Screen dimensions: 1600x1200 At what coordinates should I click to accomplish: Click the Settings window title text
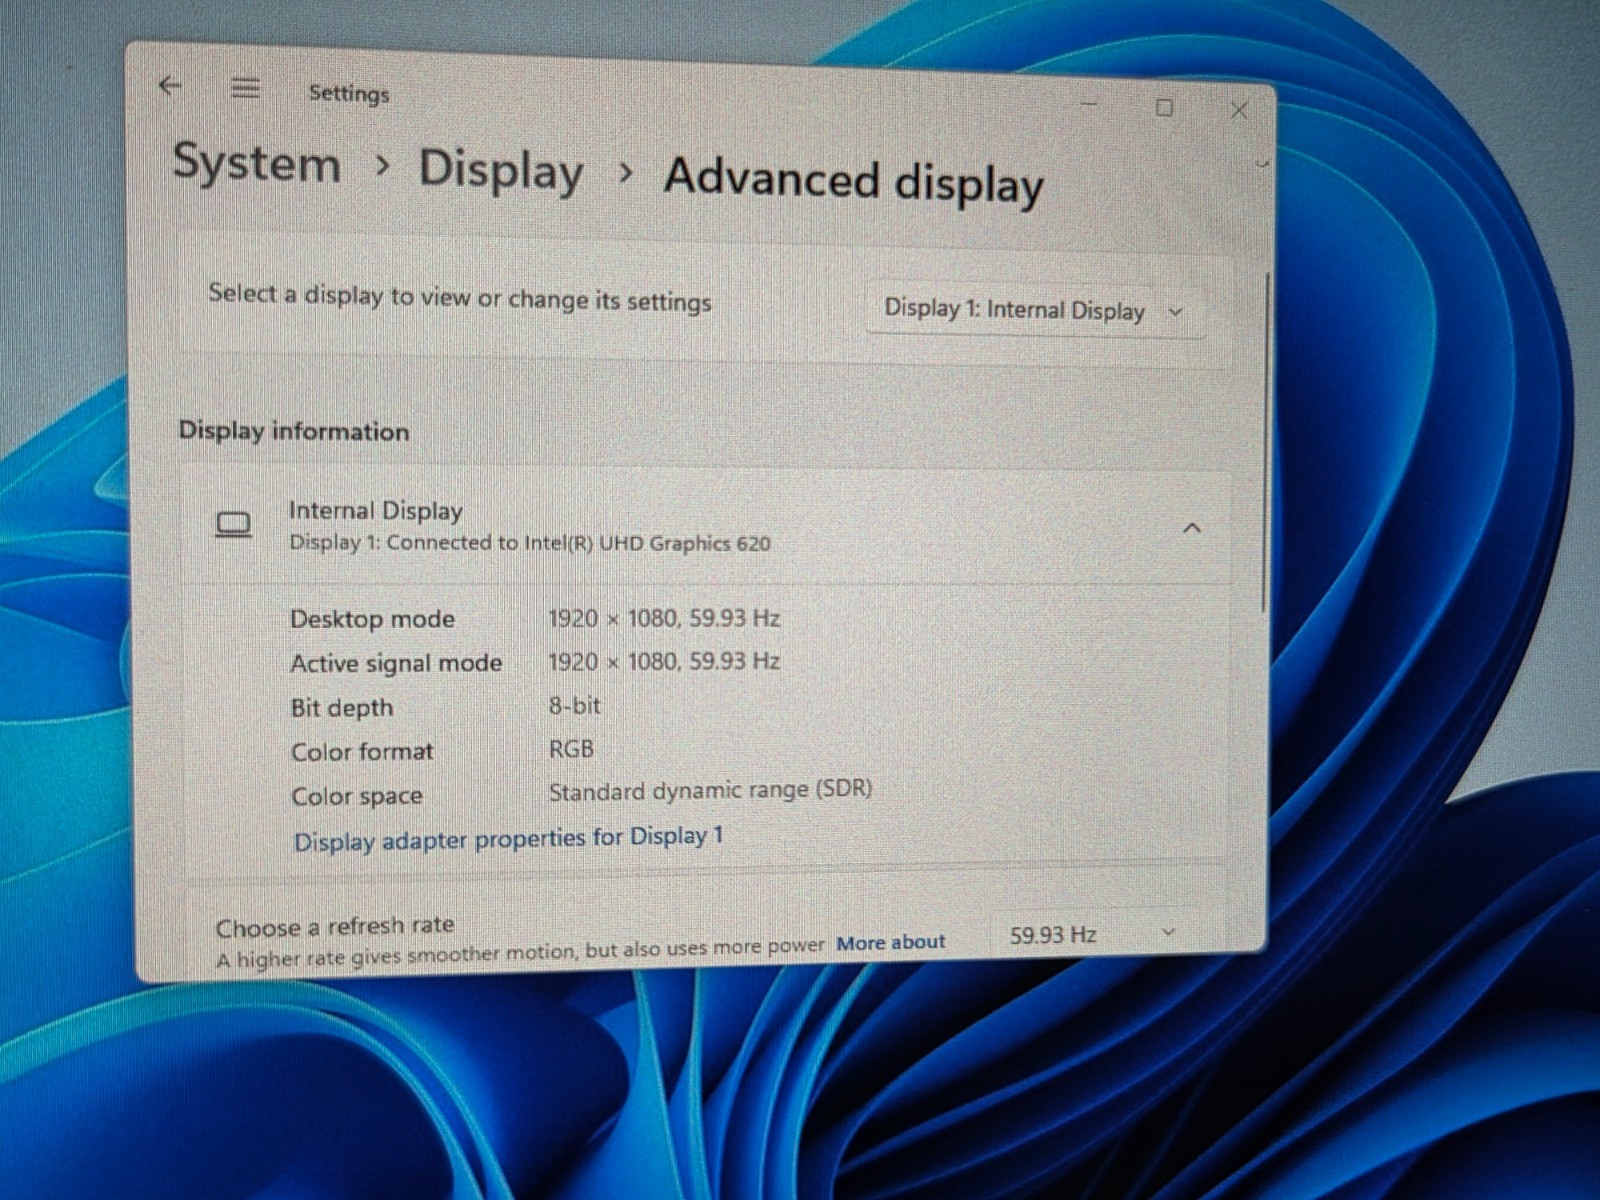(x=349, y=93)
